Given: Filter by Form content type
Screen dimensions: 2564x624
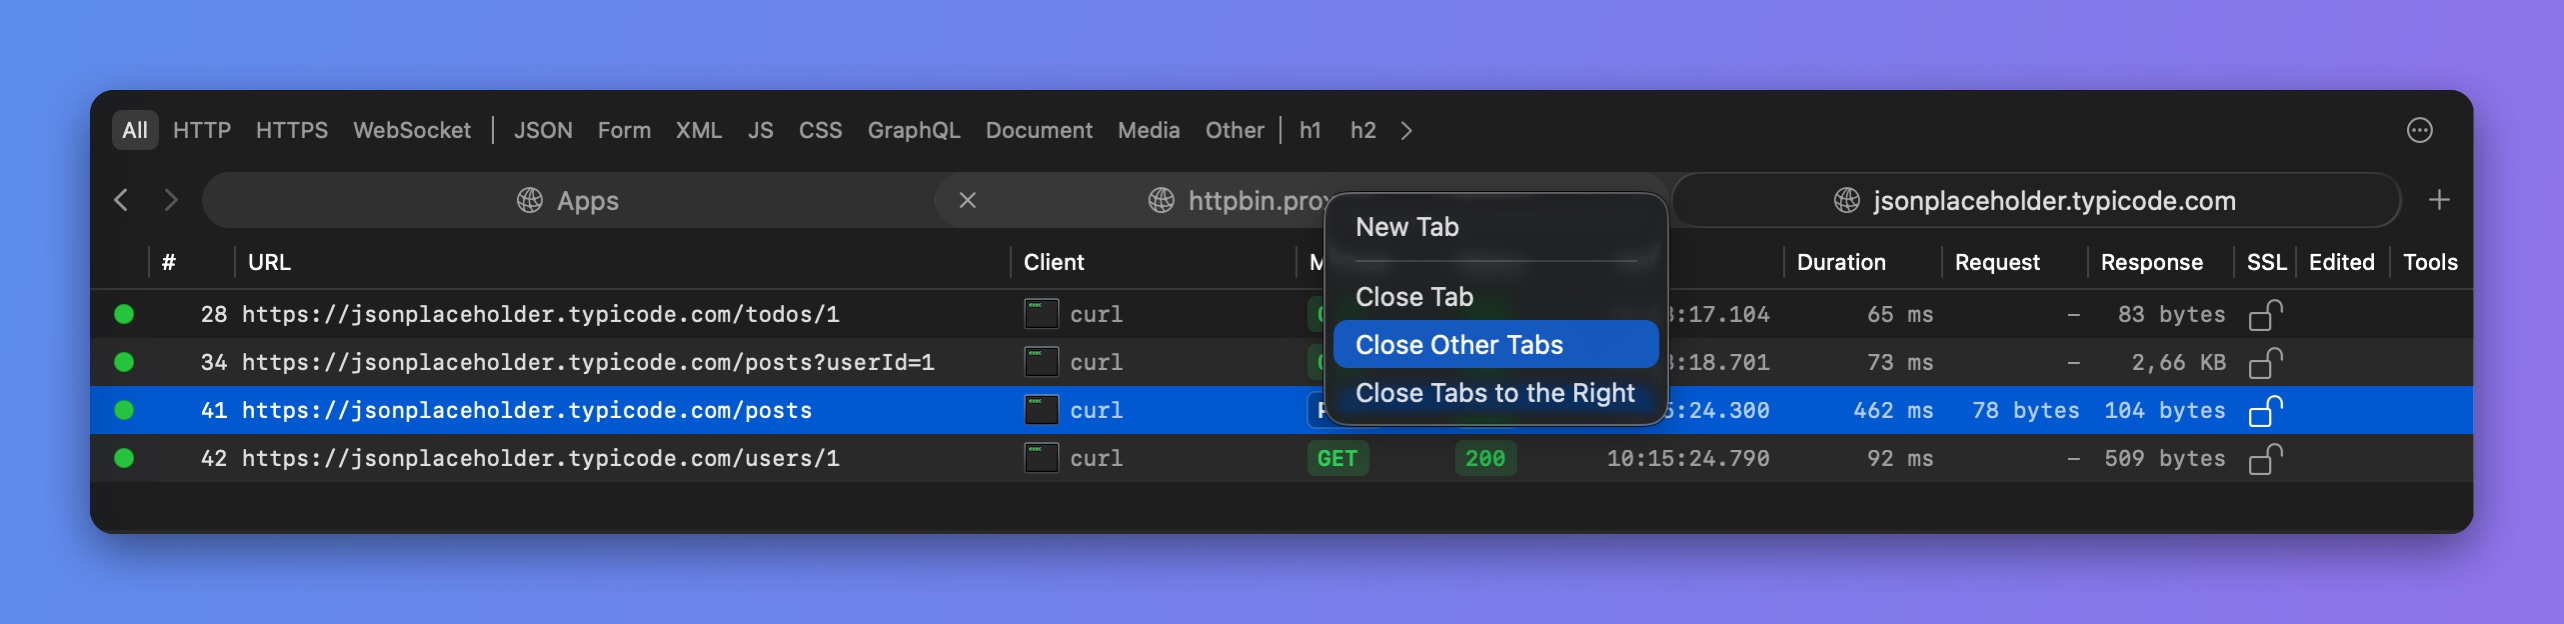Looking at the screenshot, I should pyautogui.click(x=624, y=130).
